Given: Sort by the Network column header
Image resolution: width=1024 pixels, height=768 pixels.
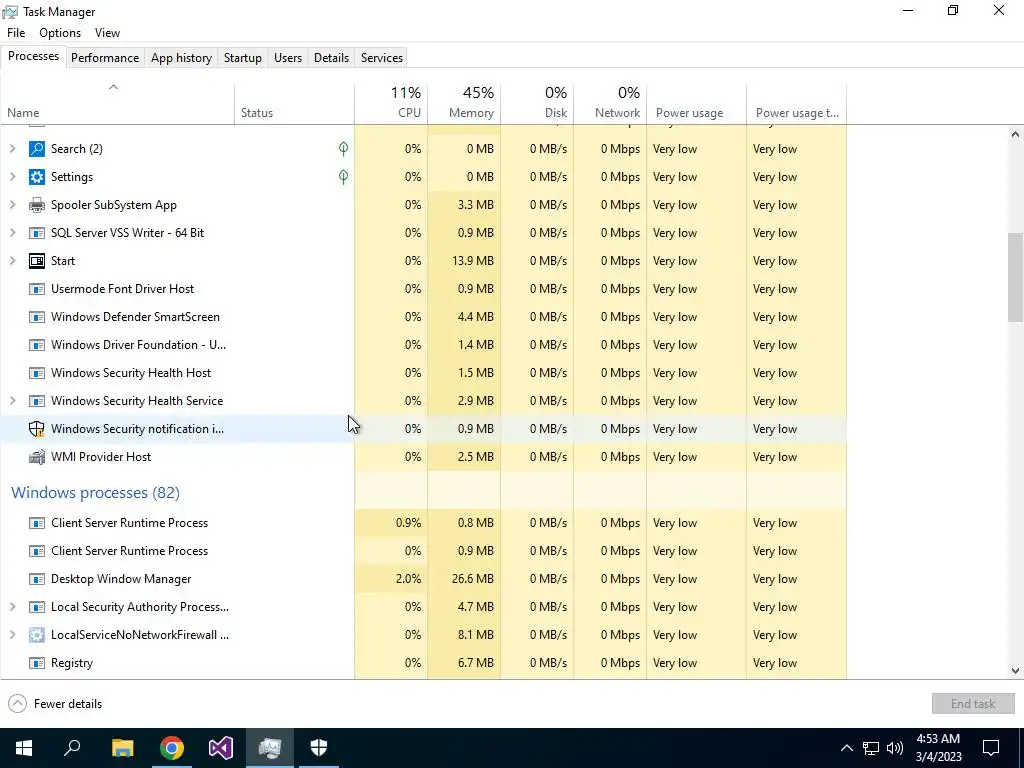Looking at the screenshot, I should (x=610, y=103).
